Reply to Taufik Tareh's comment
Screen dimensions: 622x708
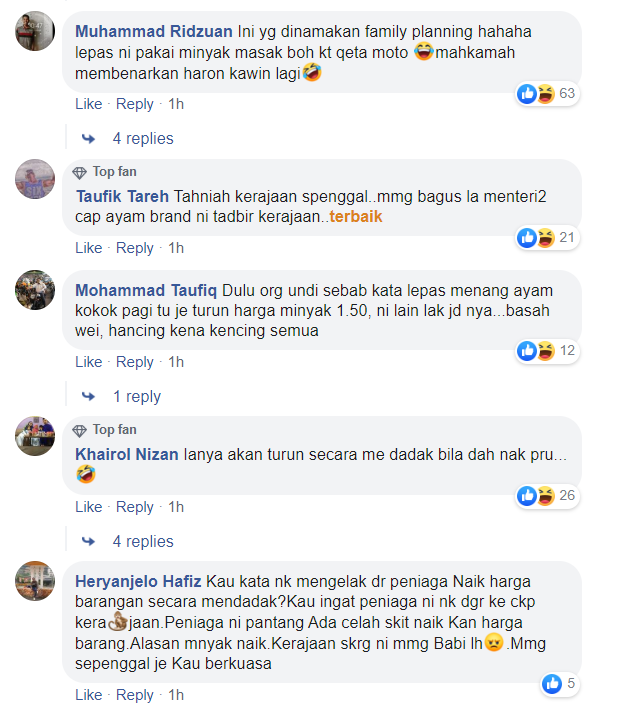point(135,248)
